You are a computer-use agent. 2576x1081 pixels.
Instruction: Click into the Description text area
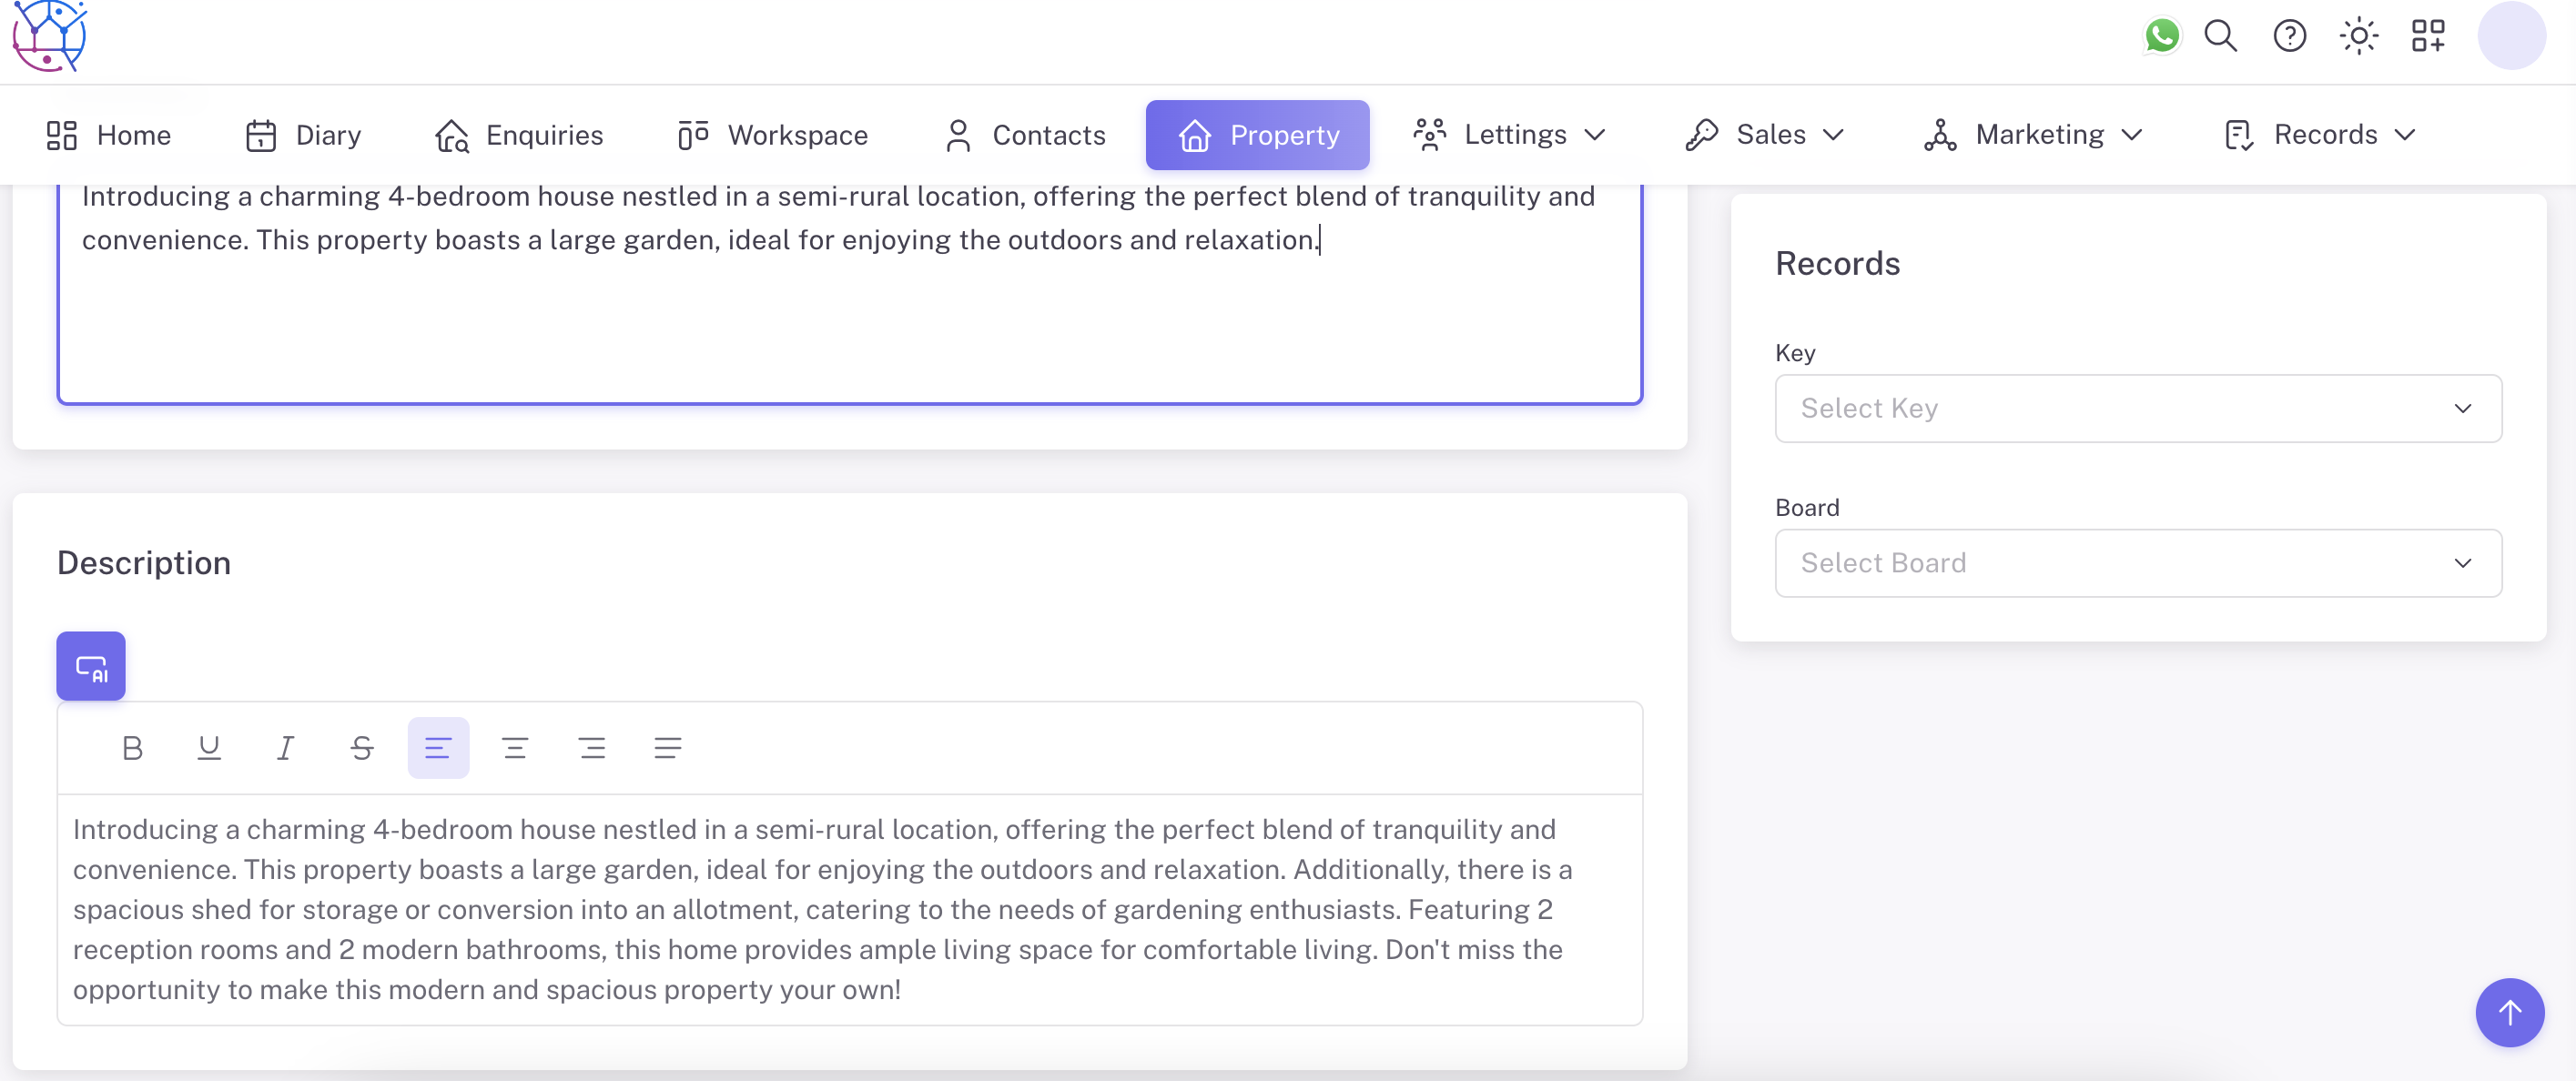click(848, 908)
